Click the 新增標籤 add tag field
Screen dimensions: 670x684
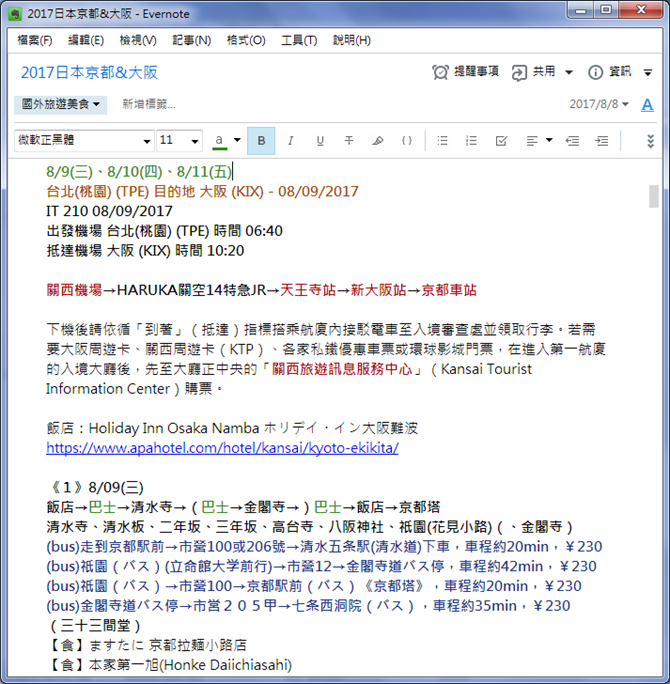(x=149, y=104)
